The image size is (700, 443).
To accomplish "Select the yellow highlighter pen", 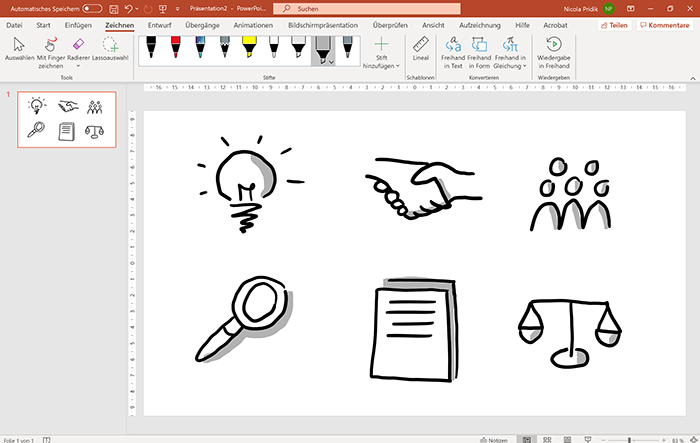I will point(248,48).
